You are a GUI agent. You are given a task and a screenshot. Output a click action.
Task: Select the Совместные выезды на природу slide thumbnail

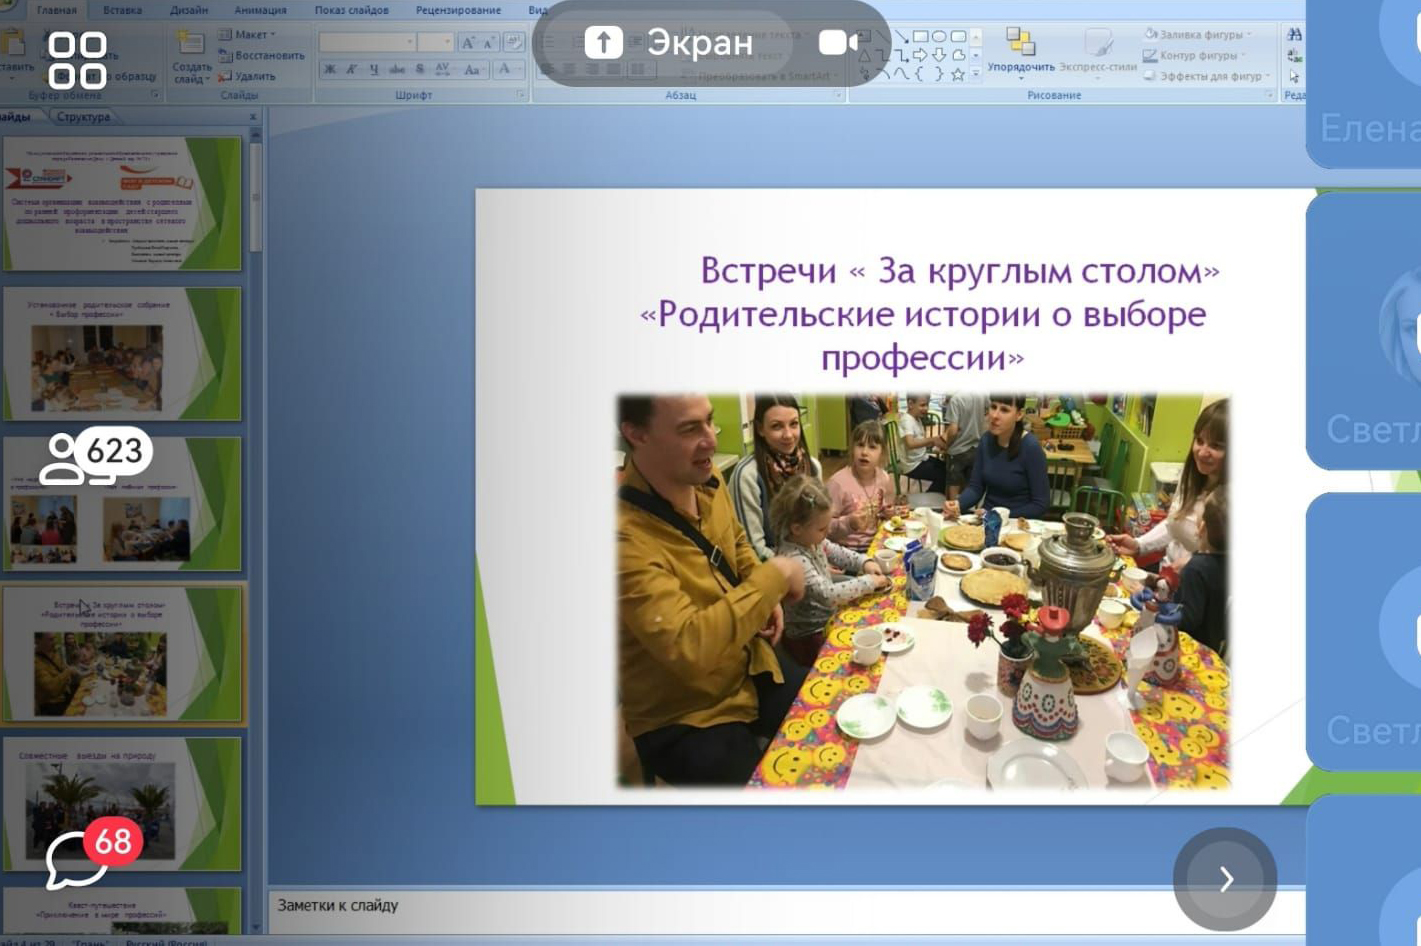[x=122, y=804]
